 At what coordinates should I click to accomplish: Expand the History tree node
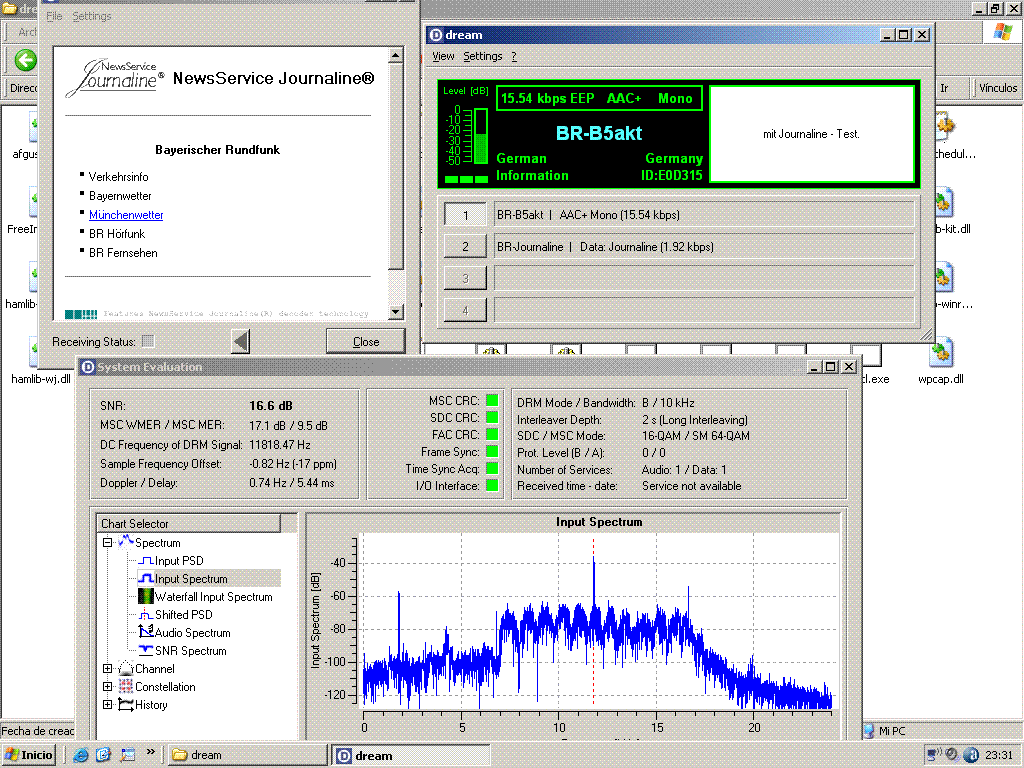[x=108, y=705]
